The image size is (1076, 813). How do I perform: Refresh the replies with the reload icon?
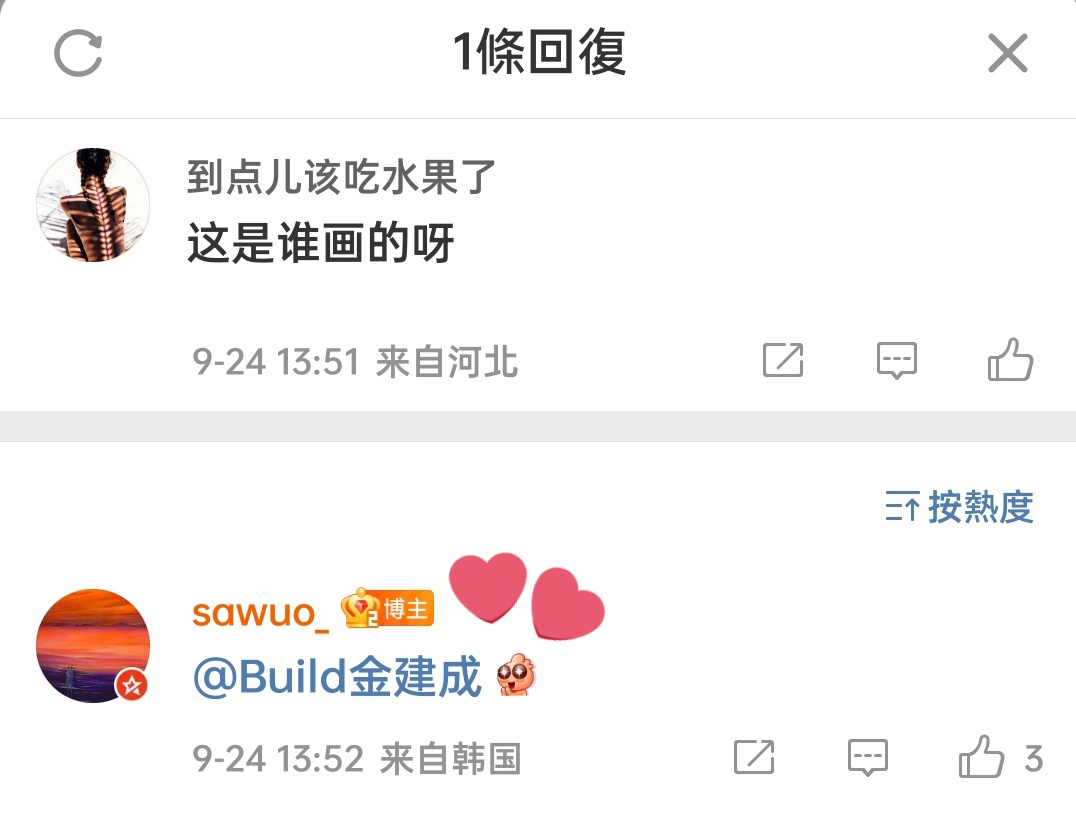pos(78,53)
